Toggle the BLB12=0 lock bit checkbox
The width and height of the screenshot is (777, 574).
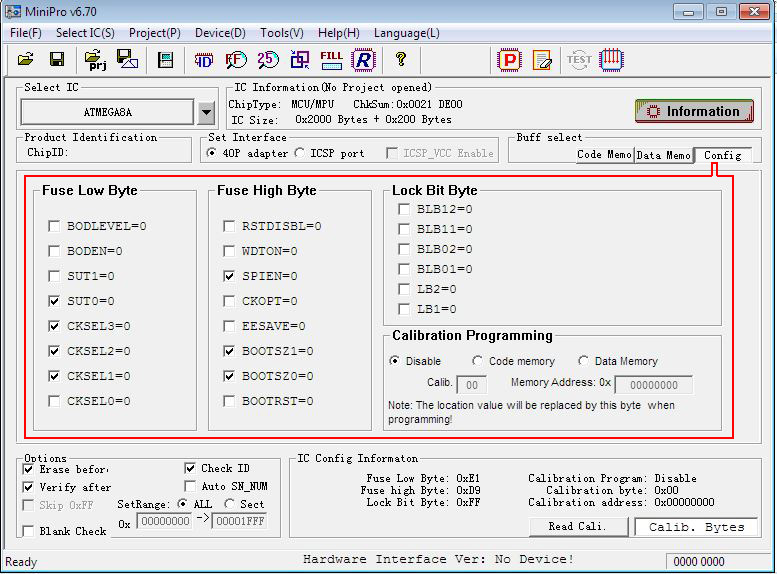click(x=404, y=209)
